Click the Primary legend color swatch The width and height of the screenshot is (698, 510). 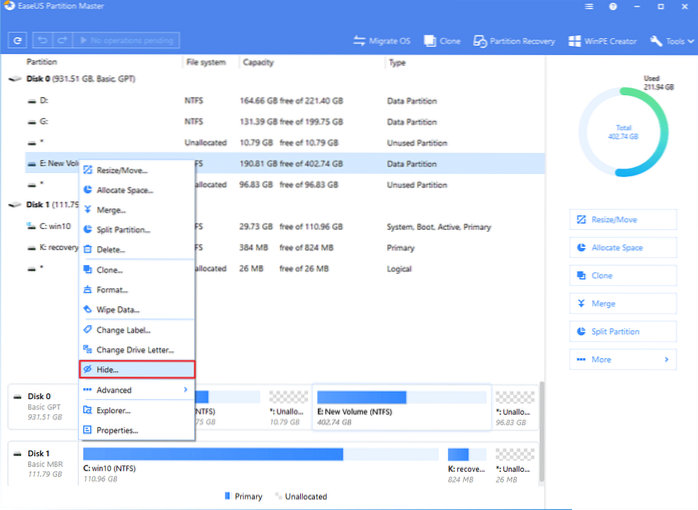(229, 497)
